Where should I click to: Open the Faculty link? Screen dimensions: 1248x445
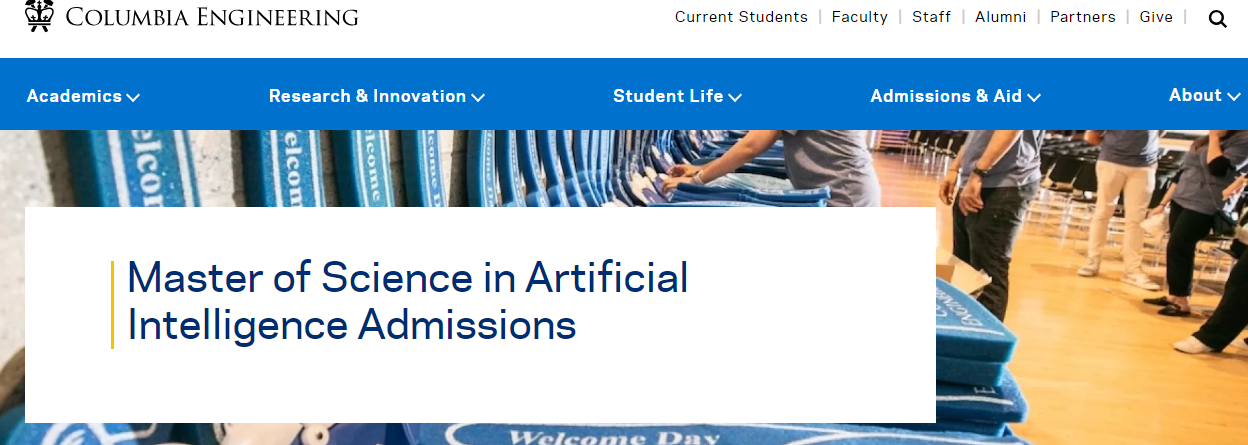tap(860, 17)
